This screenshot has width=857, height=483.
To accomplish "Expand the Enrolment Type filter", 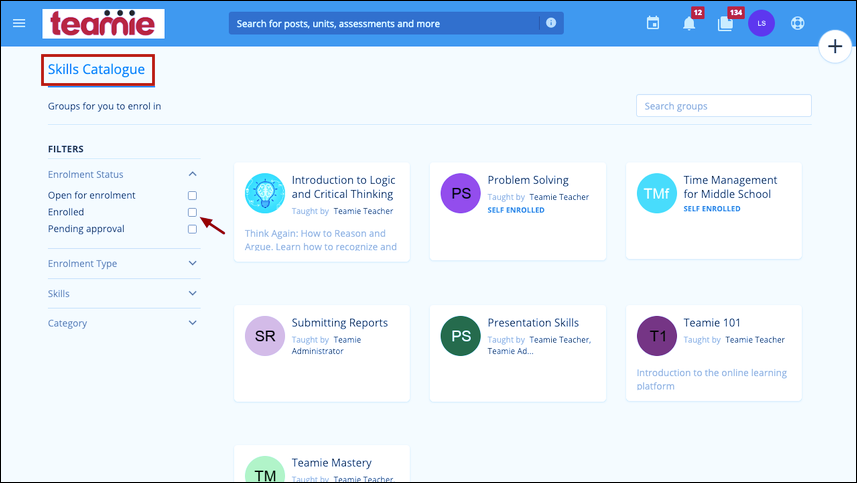I will (124, 263).
